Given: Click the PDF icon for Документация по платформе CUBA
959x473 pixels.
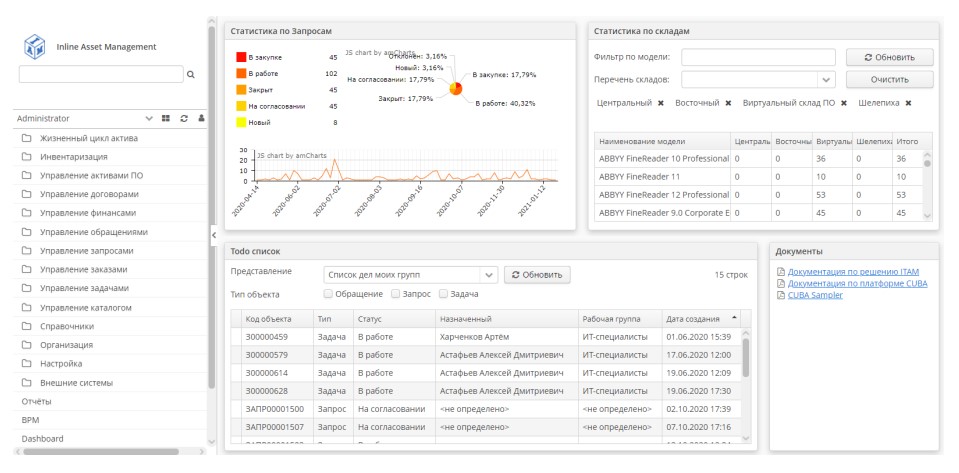Looking at the screenshot, I should 780,284.
